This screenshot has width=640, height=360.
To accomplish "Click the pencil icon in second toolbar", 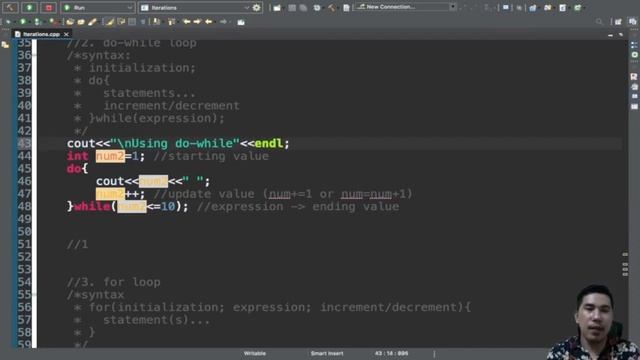I will tap(92, 22).
